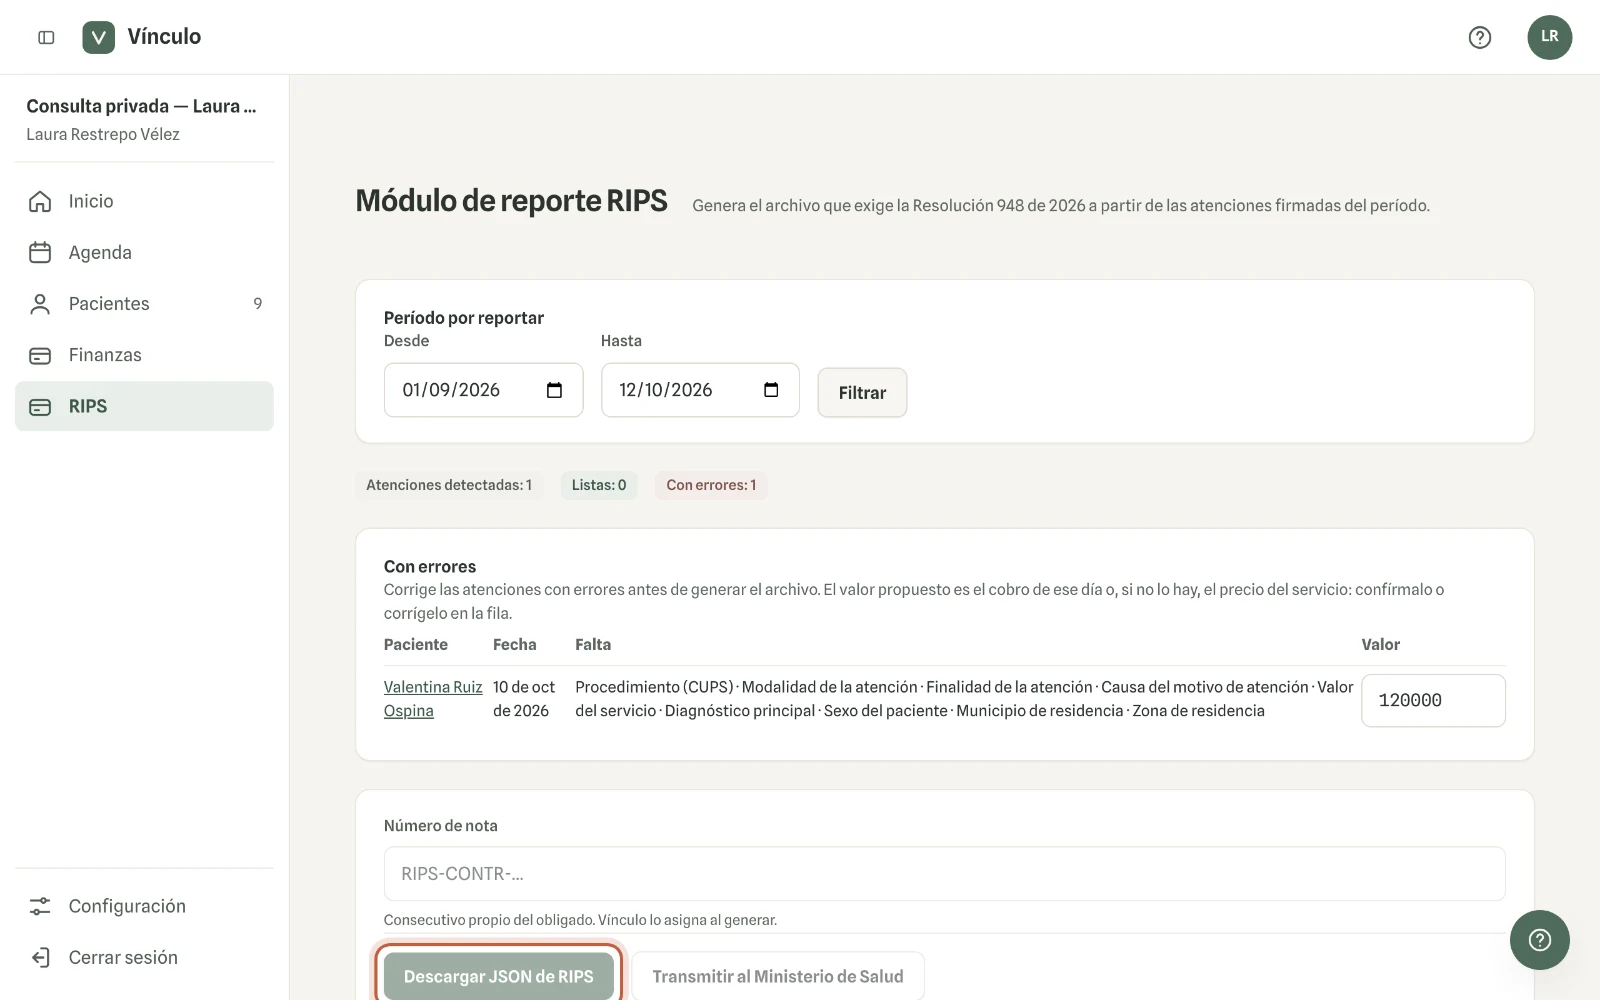1600x1000 pixels.
Task: Click the 'Módulo de reporte RIPS' heading
Action: point(511,201)
